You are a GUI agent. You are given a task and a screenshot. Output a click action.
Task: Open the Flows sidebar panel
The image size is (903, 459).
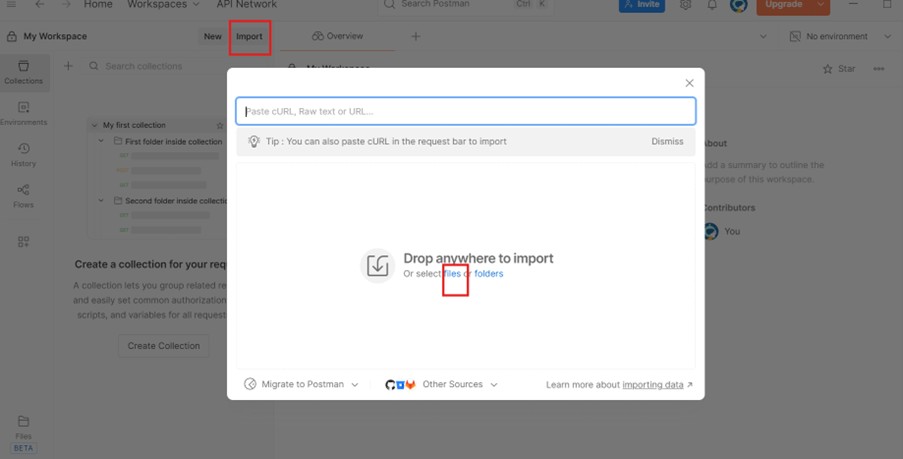pos(23,195)
